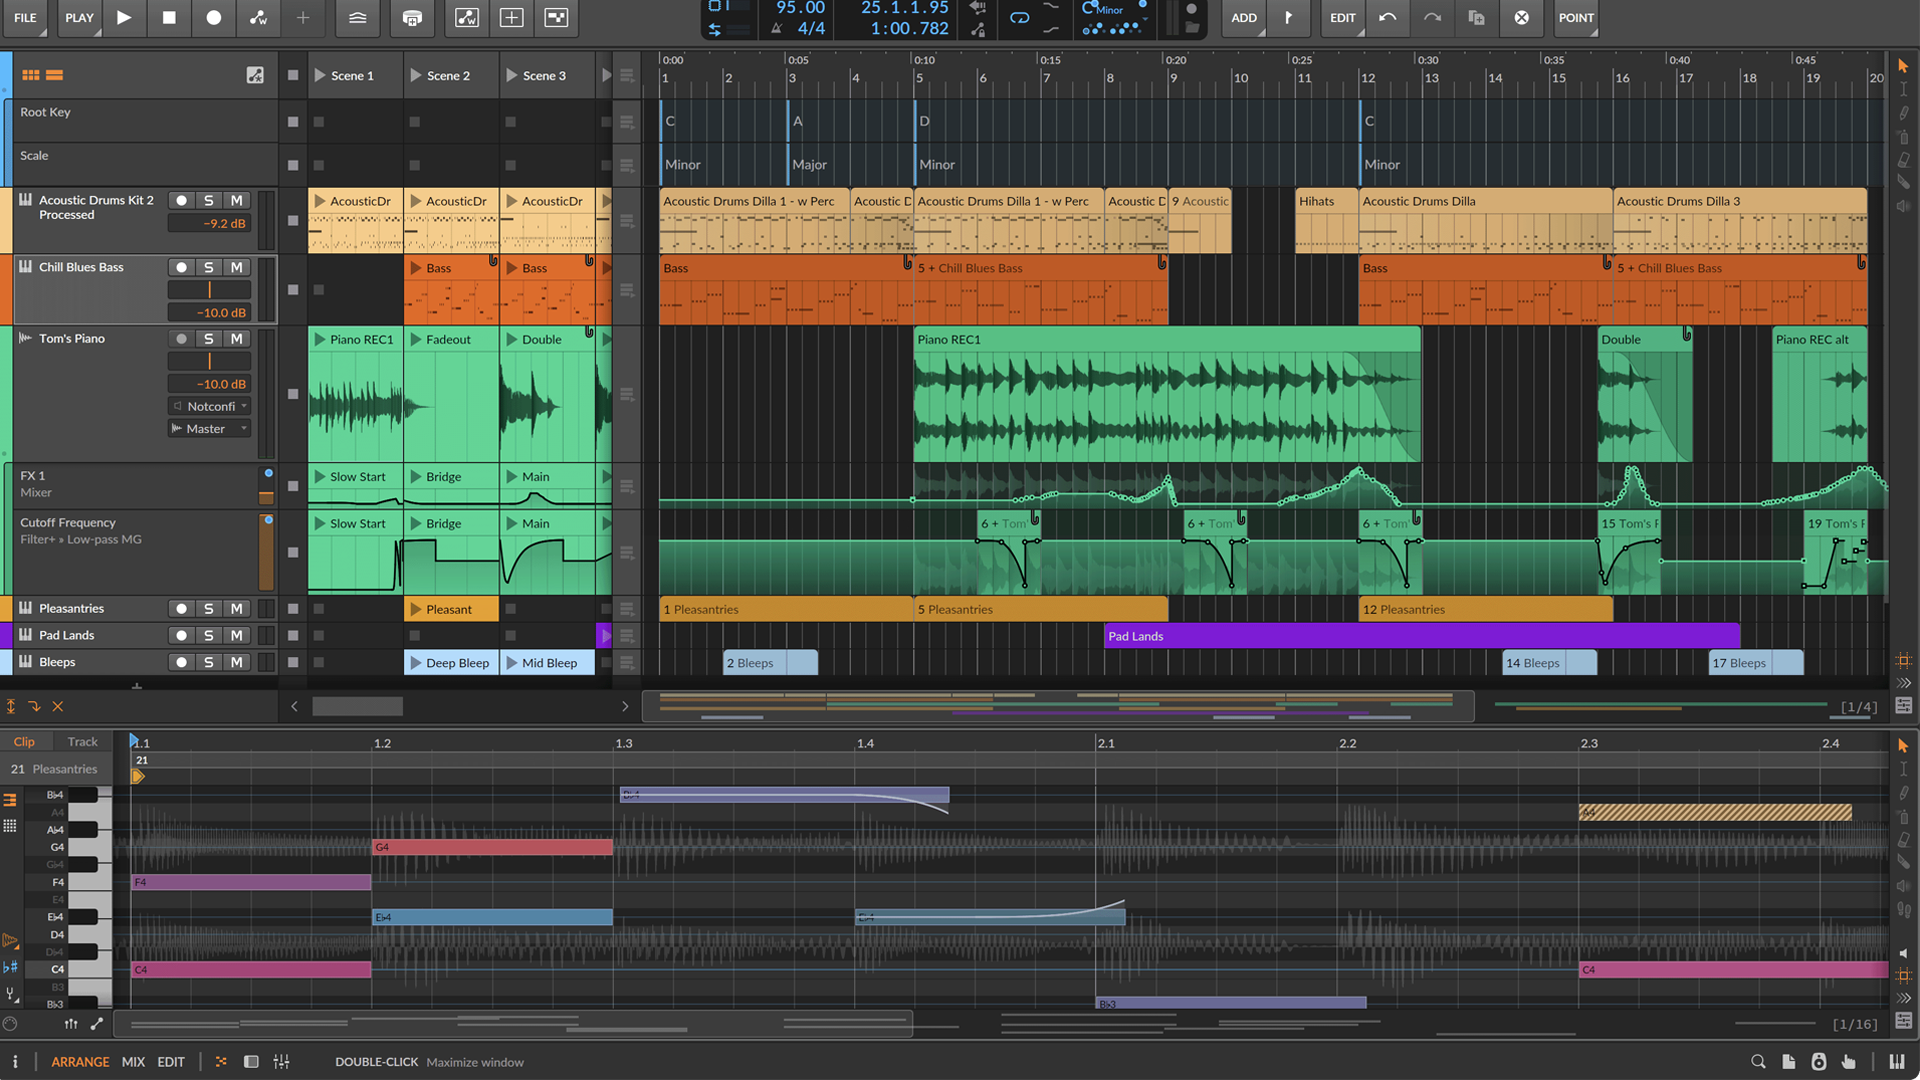
Task: Launch Scene 1
Action: (318, 74)
